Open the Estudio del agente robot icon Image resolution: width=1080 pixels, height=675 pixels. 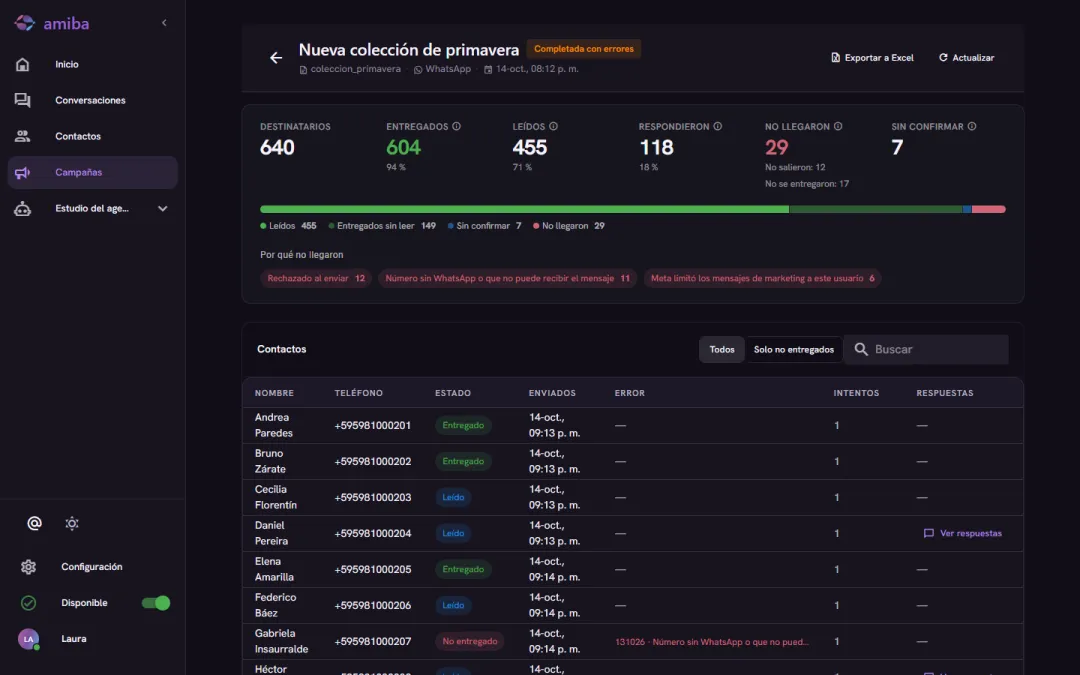[23, 209]
